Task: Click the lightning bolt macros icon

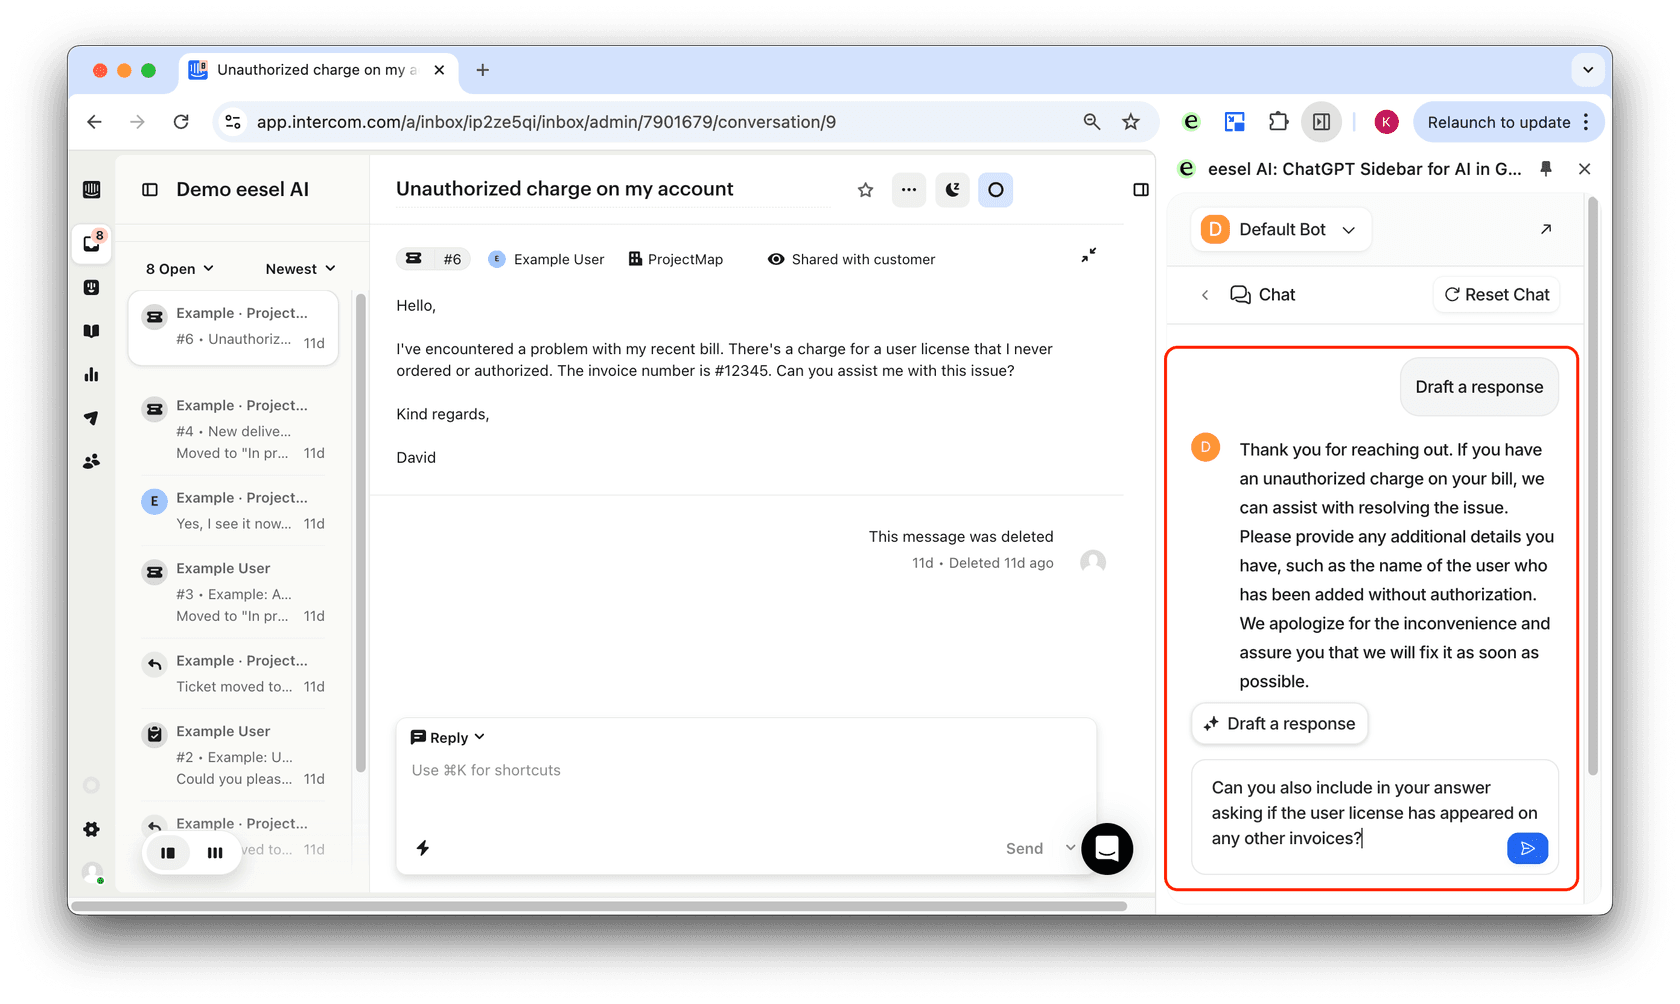Action: pos(423,848)
